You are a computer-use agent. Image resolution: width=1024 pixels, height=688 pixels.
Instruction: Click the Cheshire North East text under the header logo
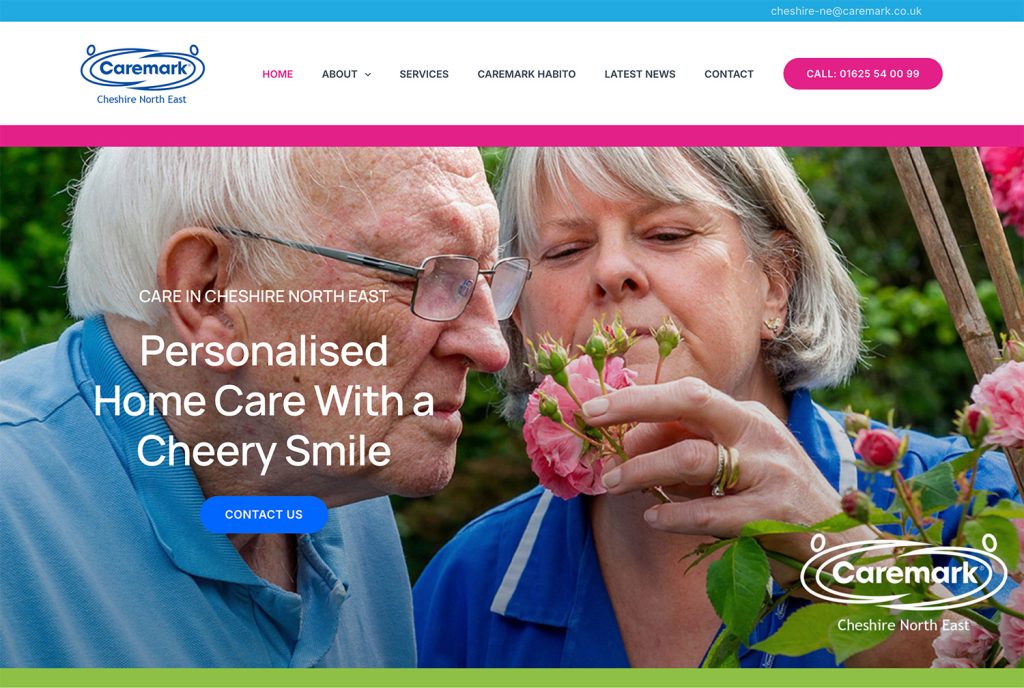pos(142,99)
